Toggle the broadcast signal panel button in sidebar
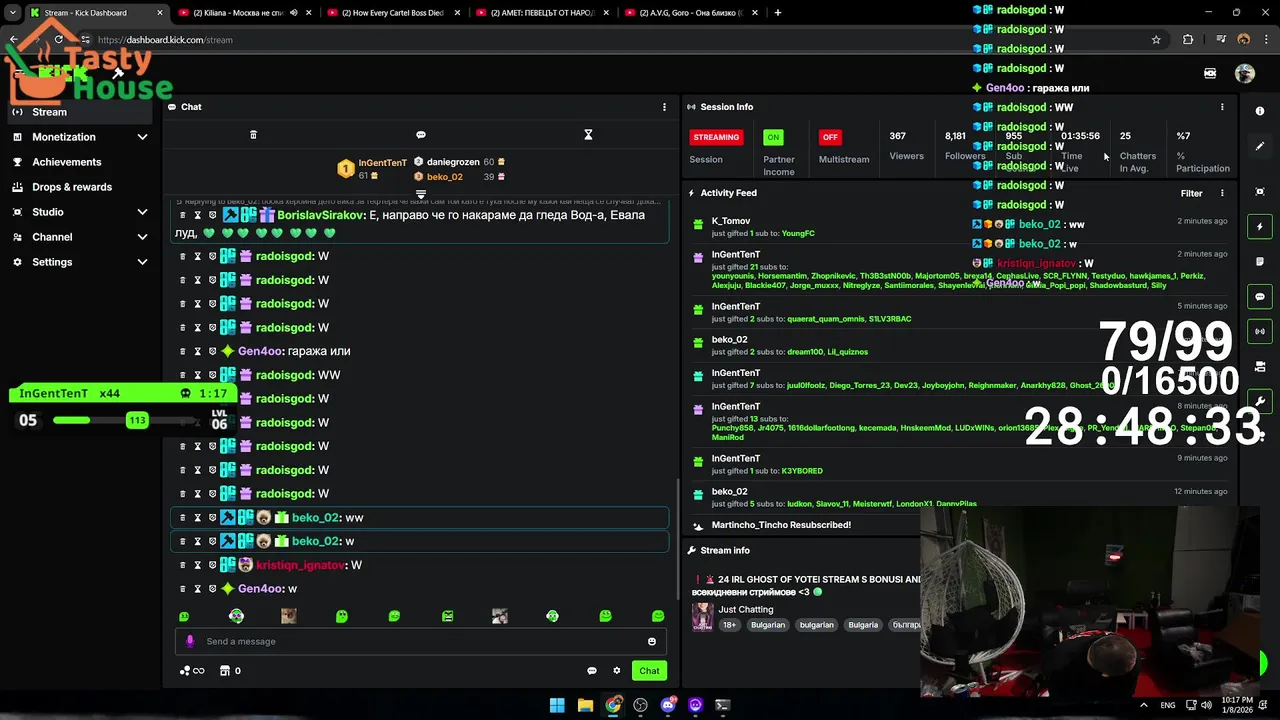The height and width of the screenshot is (720, 1280). 1260,331
